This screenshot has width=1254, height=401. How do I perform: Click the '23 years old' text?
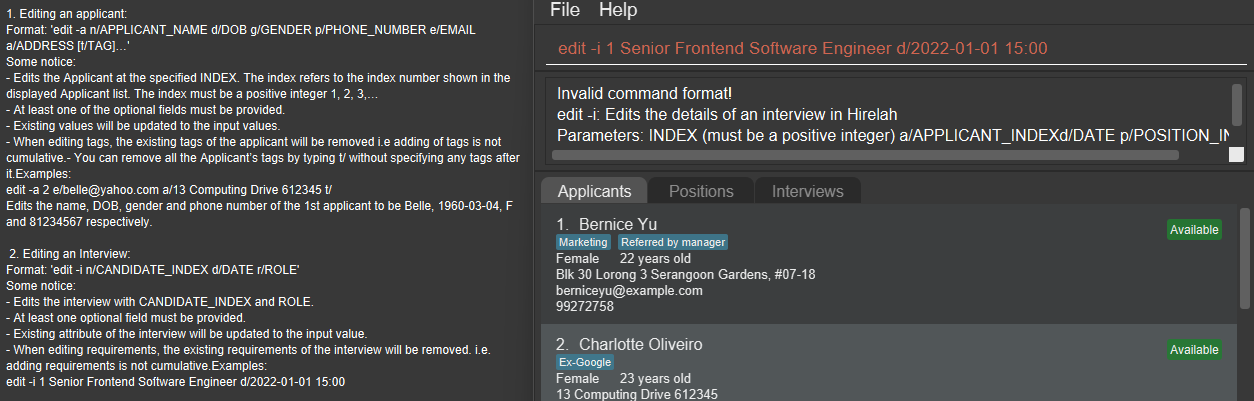click(x=654, y=378)
